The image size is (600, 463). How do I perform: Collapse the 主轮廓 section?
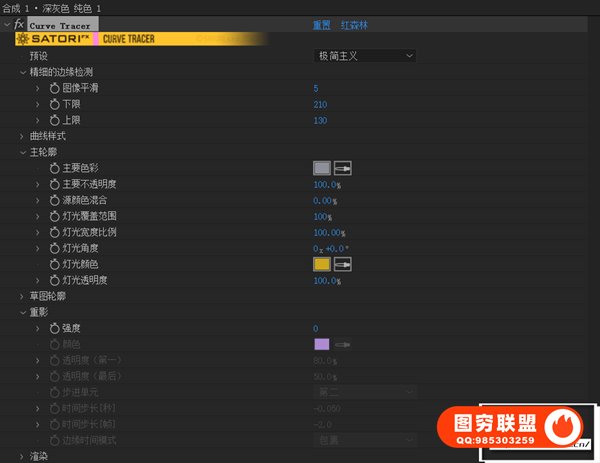pos(22,152)
